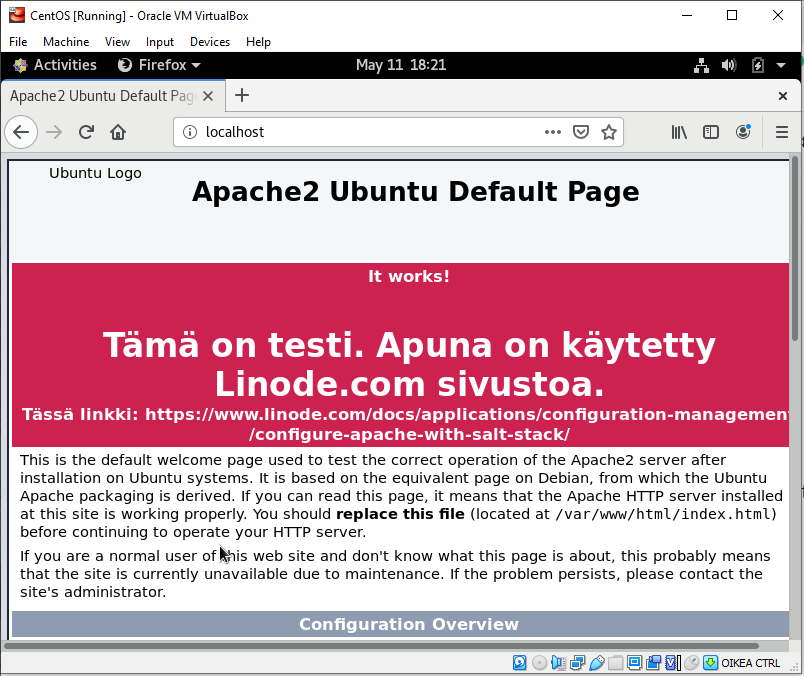Go to the Firefox home page
The height and width of the screenshot is (676, 804).
pyautogui.click(x=118, y=132)
